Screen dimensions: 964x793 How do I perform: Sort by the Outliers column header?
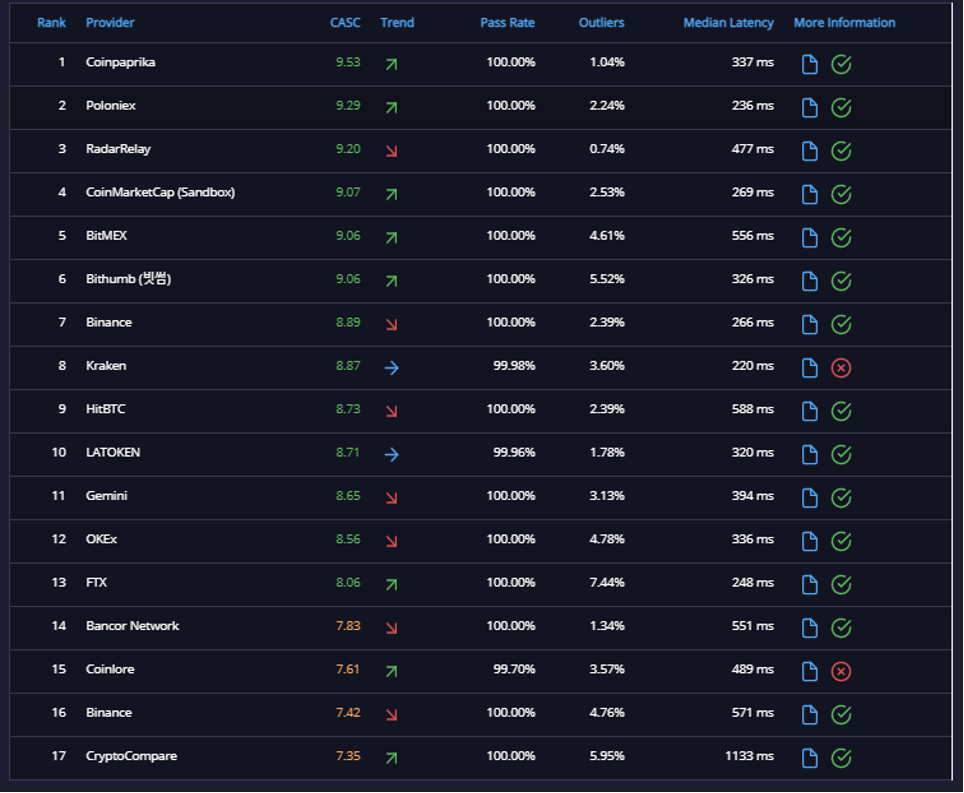pyautogui.click(x=601, y=23)
